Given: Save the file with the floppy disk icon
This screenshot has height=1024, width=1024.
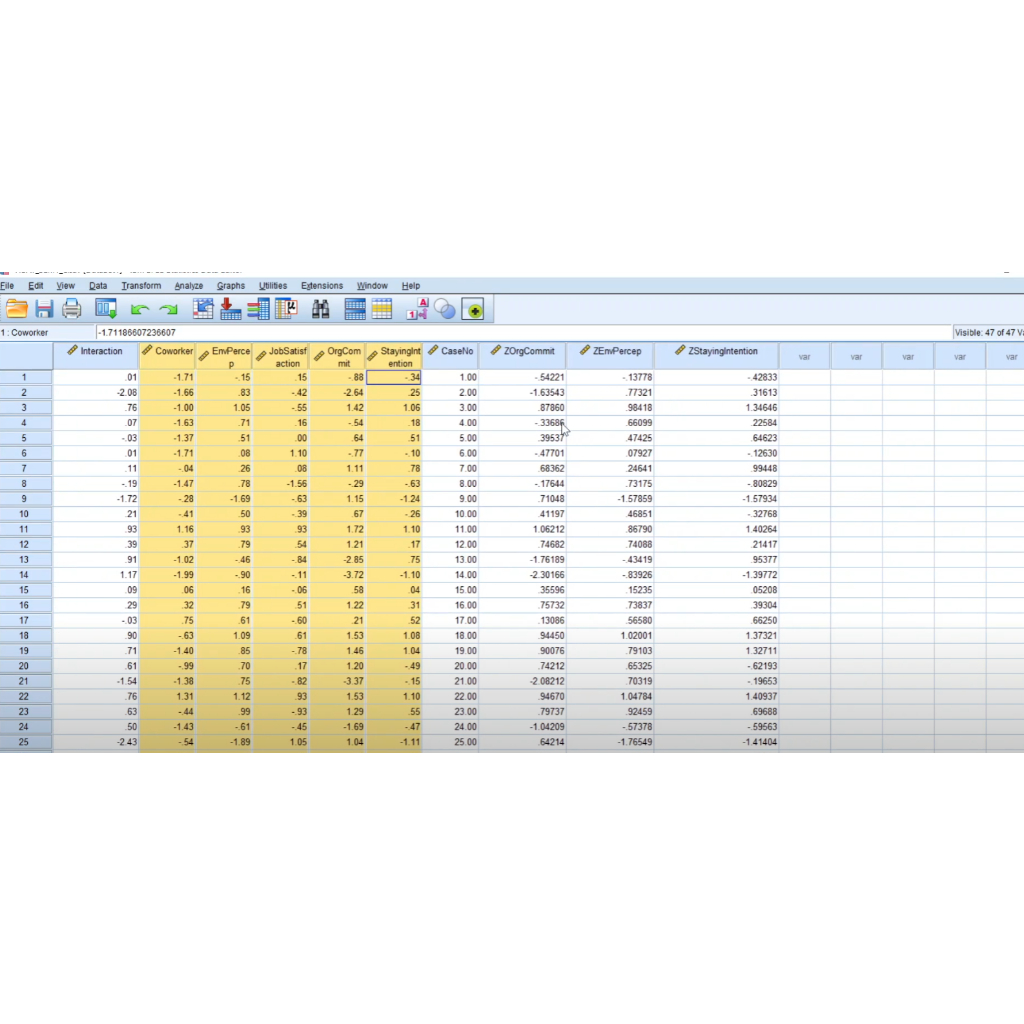Looking at the screenshot, I should pyautogui.click(x=44, y=309).
